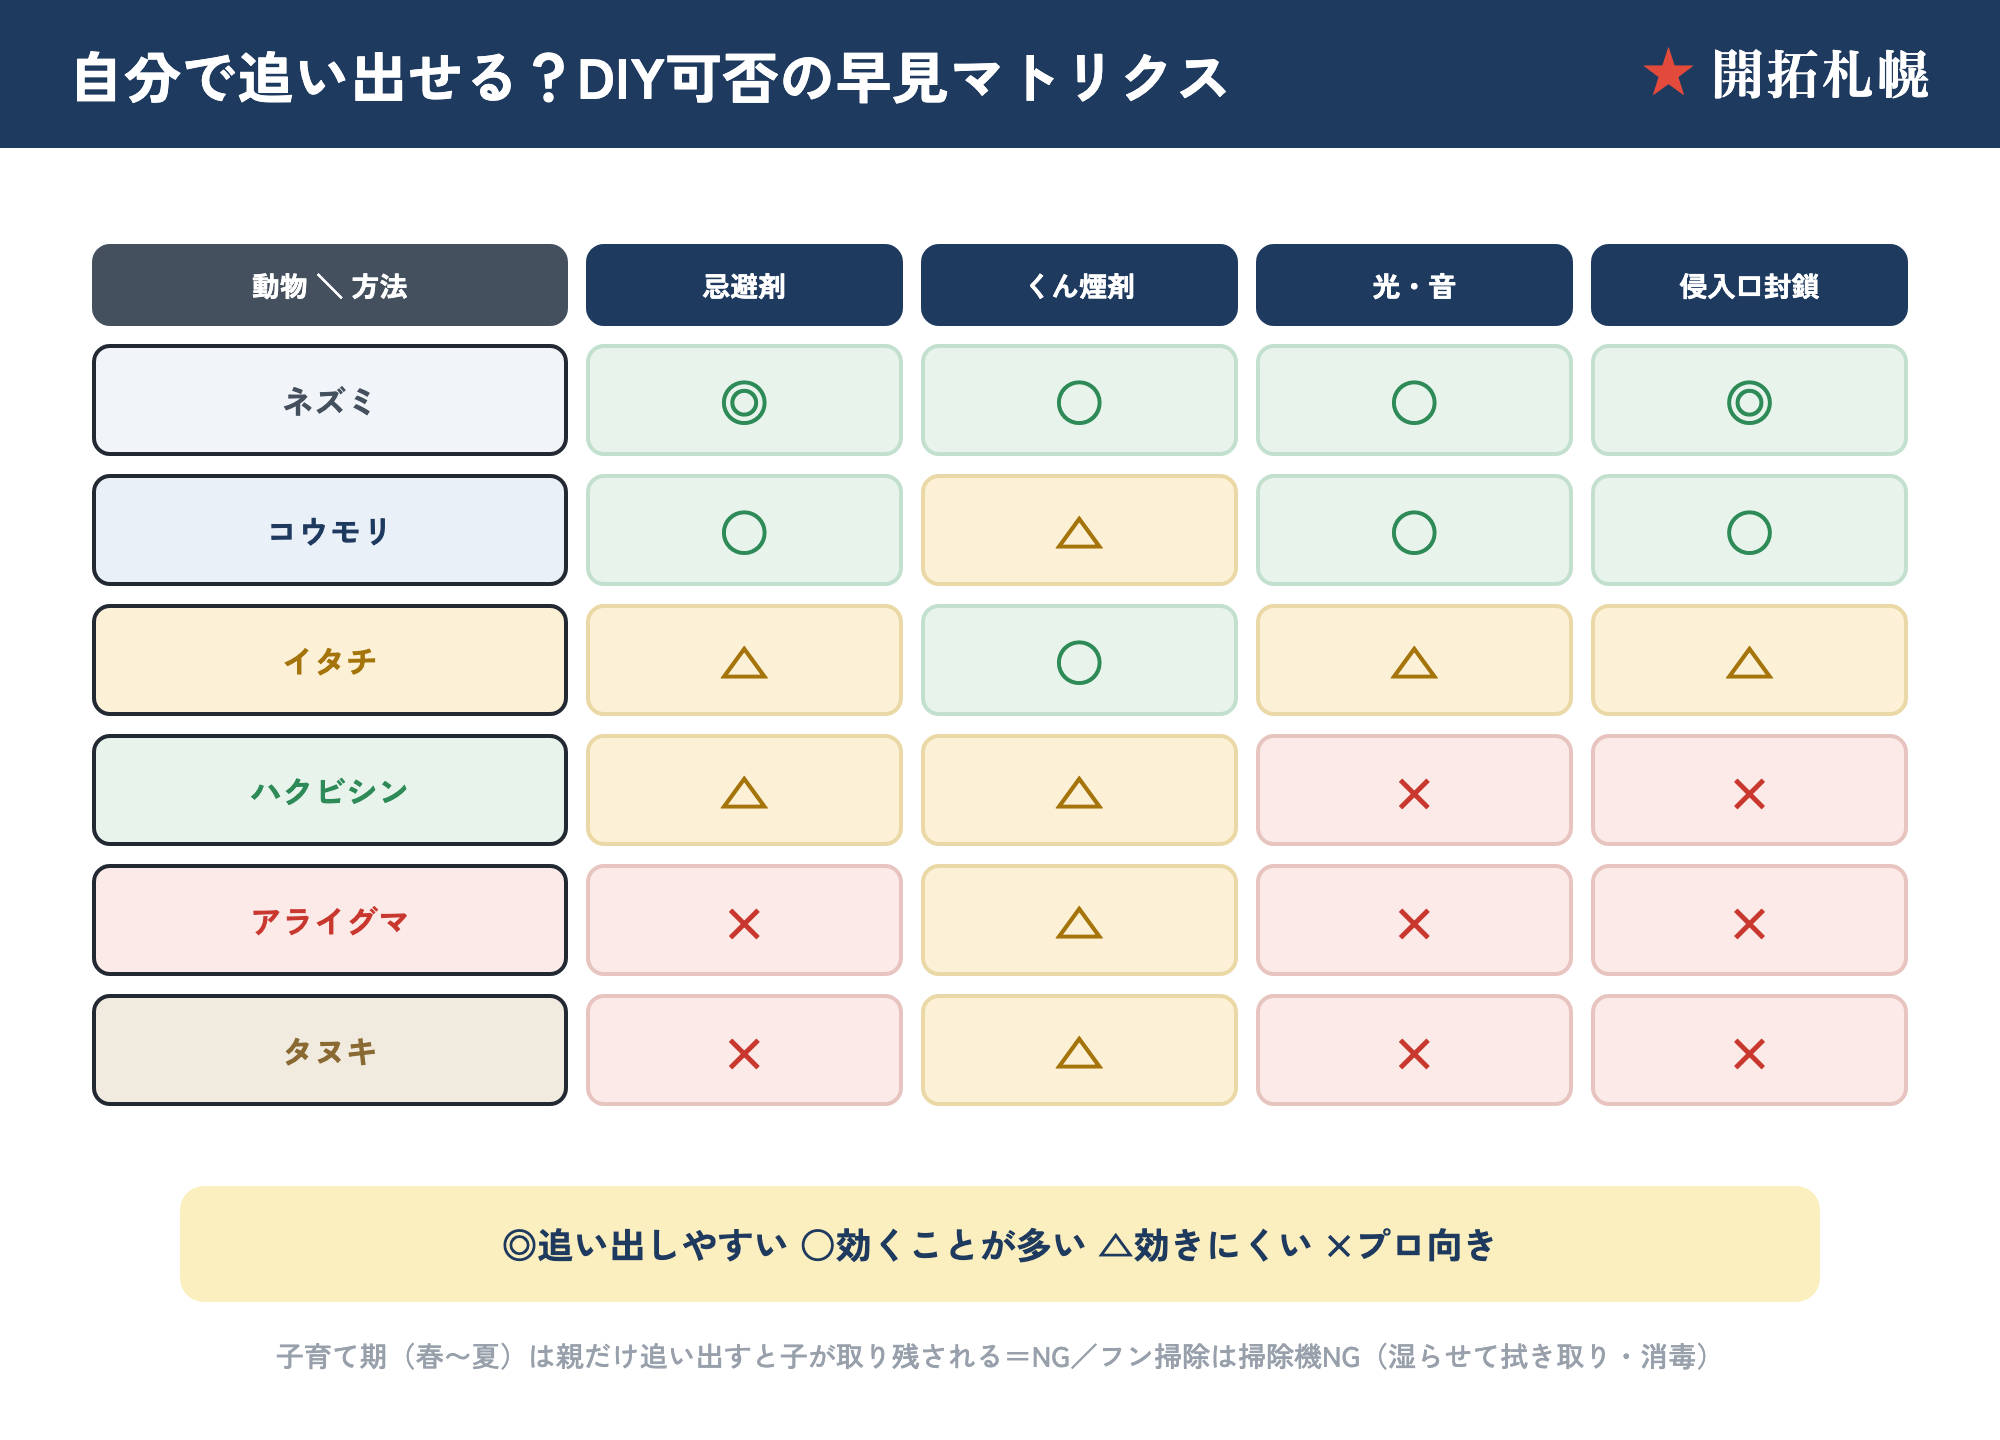Click triangle icon for タヌキ くん煙剤

point(1079,1053)
